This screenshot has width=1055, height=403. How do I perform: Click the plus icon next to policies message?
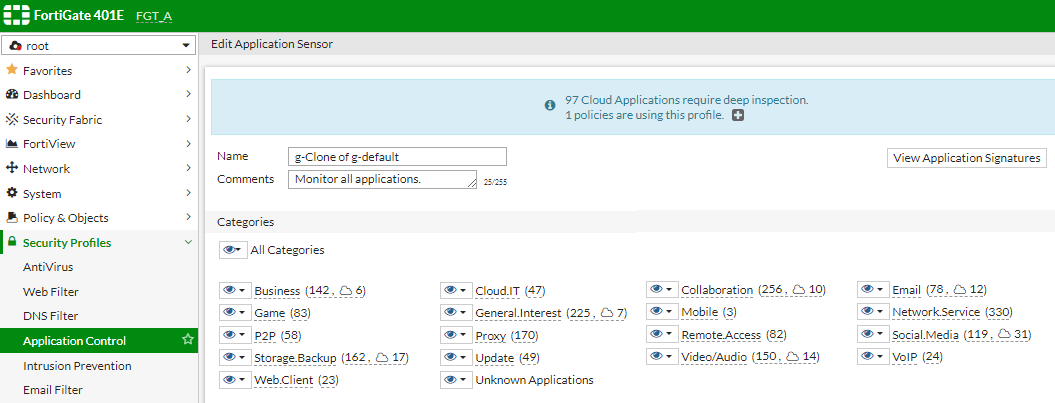(x=738, y=116)
